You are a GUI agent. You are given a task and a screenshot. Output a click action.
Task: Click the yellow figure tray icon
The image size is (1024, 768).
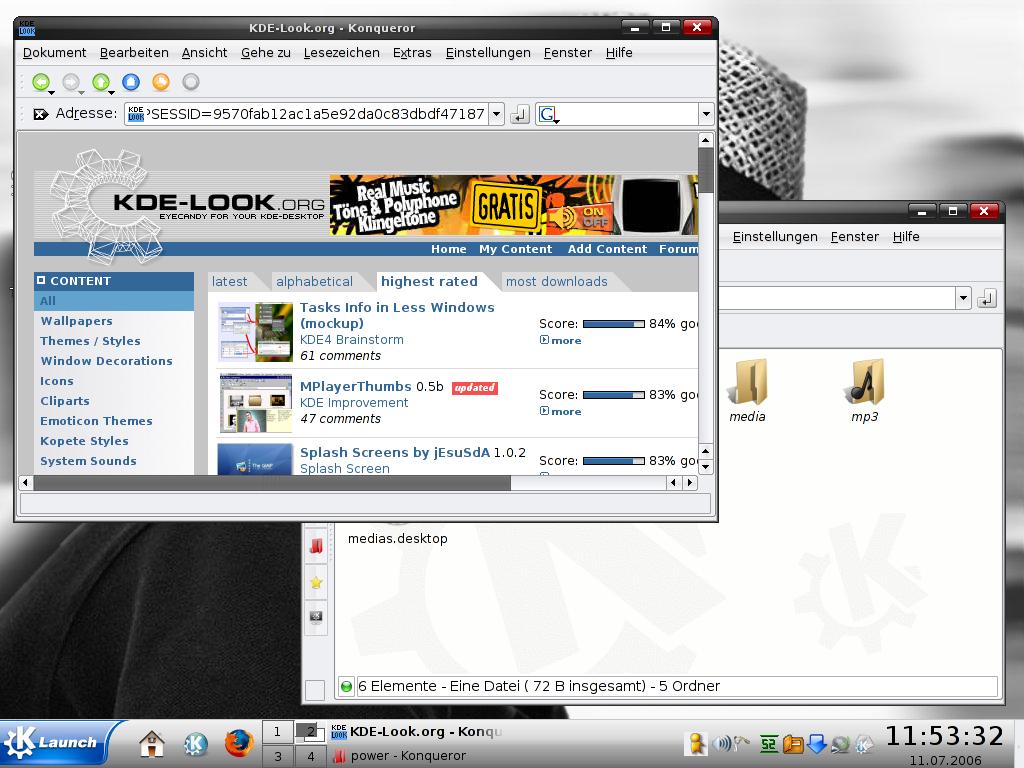tap(696, 744)
